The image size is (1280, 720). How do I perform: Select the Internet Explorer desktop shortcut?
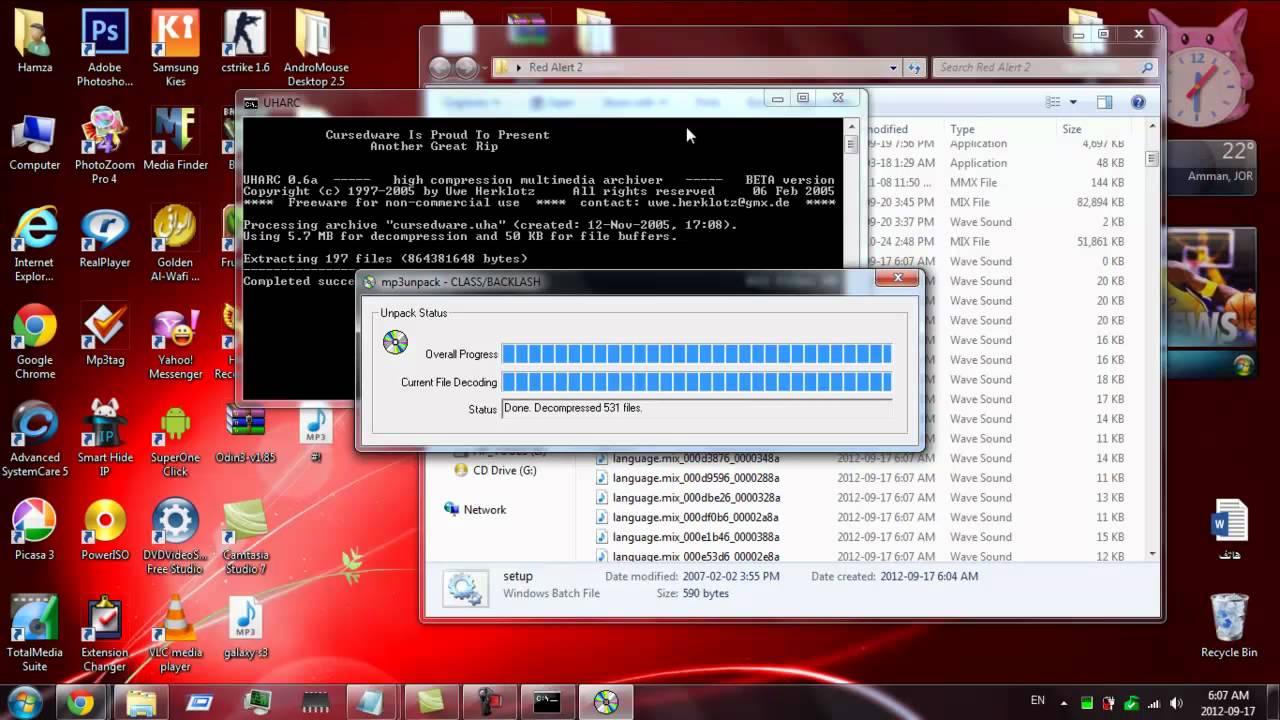point(35,243)
